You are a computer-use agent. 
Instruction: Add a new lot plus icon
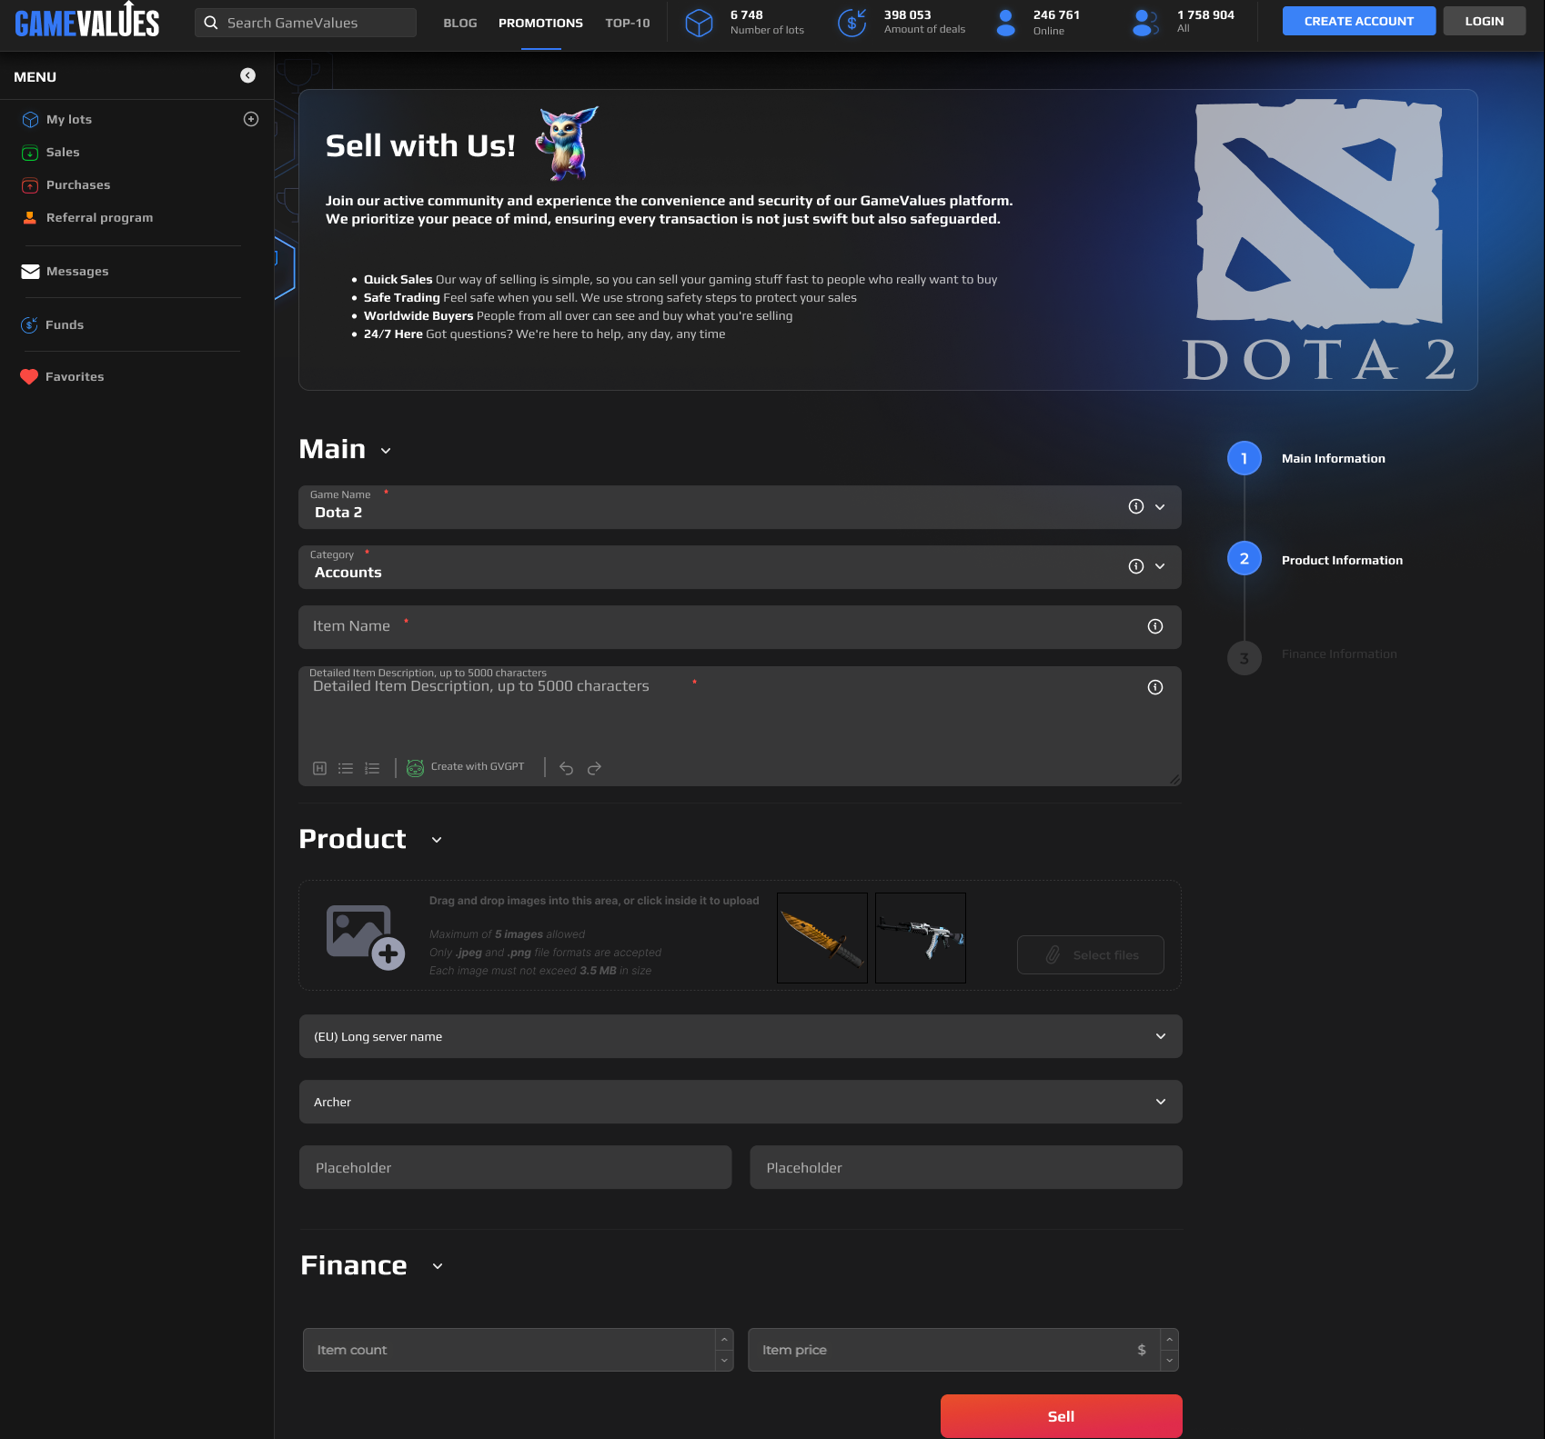(251, 119)
